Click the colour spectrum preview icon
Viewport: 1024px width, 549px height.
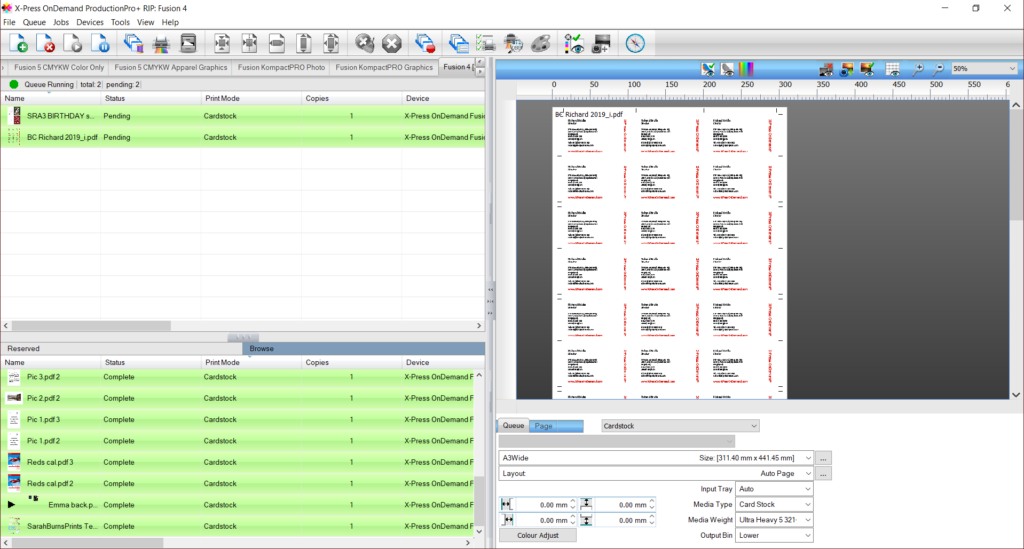coord(746,69)
